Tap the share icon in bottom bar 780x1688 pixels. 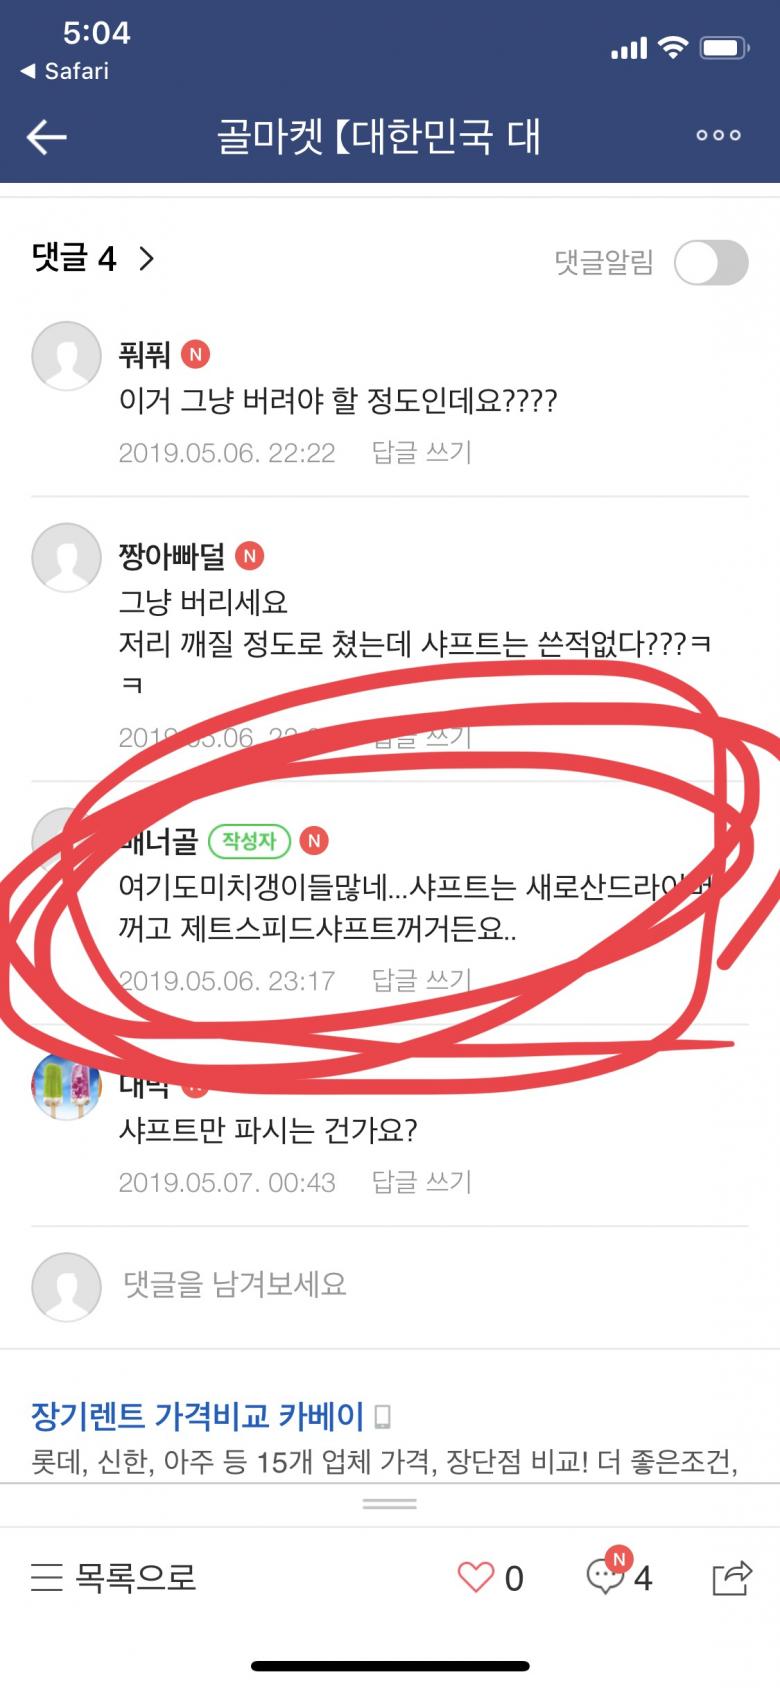pos(731,1577)
